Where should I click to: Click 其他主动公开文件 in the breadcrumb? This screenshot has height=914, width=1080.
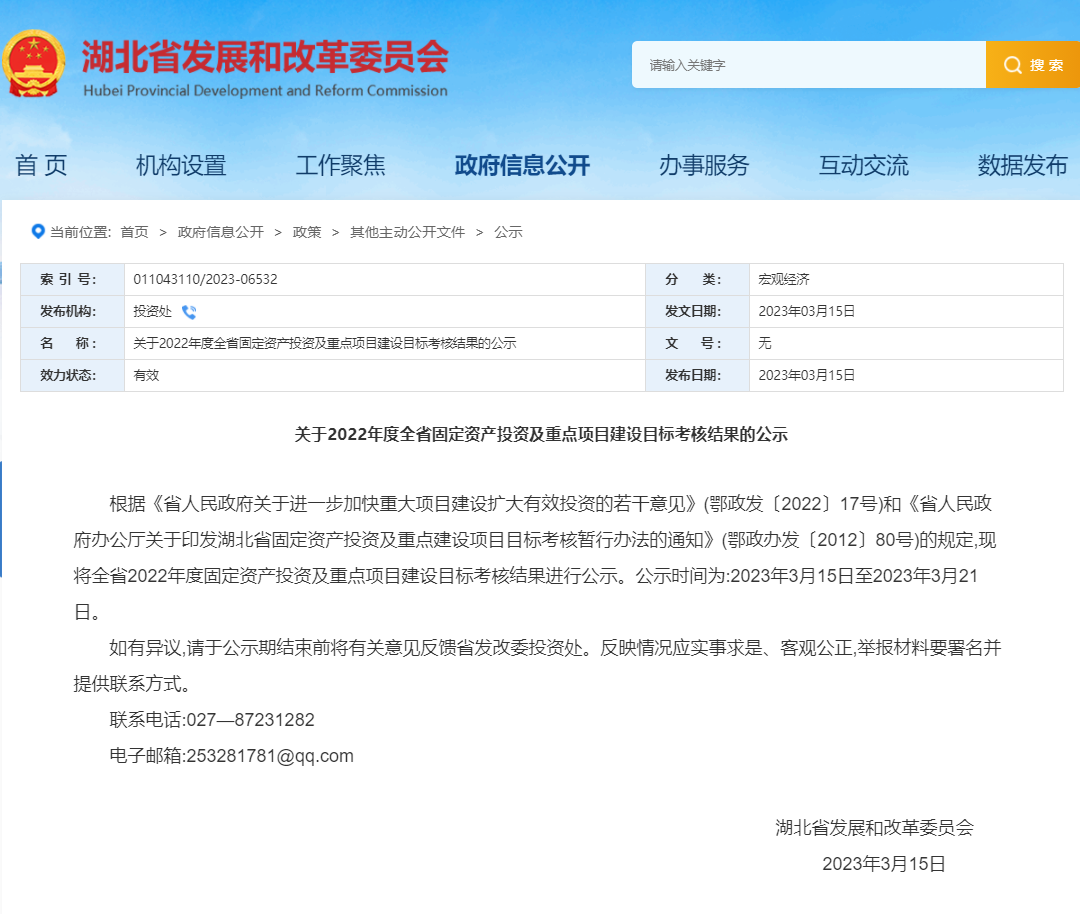coord(407,232)
